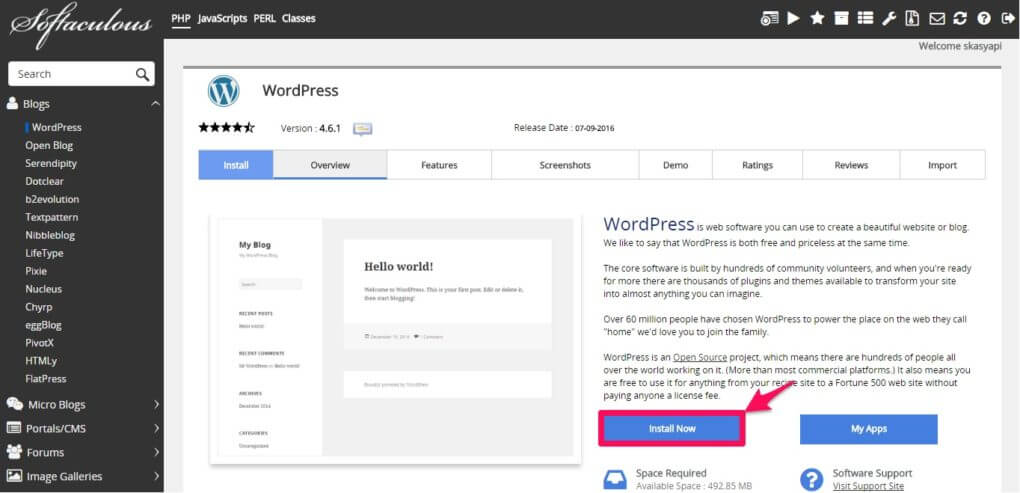Screen dimensions: 1020x493
Task: Select Serendipity in the sidebar
Action: [51, 163]
